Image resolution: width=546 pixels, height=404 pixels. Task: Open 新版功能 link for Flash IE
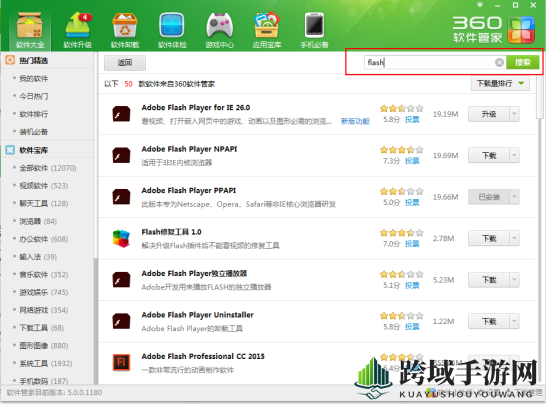[355, 121]
